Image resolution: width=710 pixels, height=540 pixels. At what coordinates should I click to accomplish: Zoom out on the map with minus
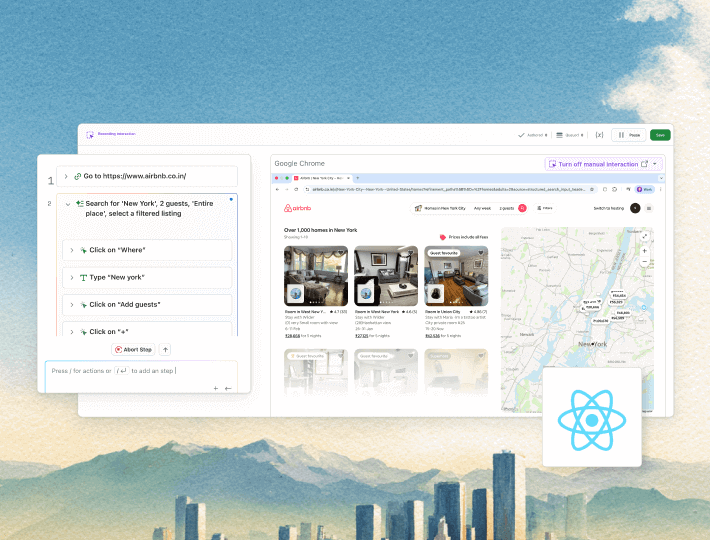[645, 262]
